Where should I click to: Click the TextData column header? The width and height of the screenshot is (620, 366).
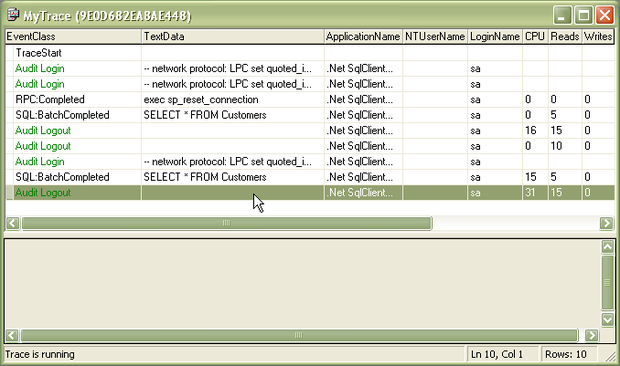tap(232, 36)
